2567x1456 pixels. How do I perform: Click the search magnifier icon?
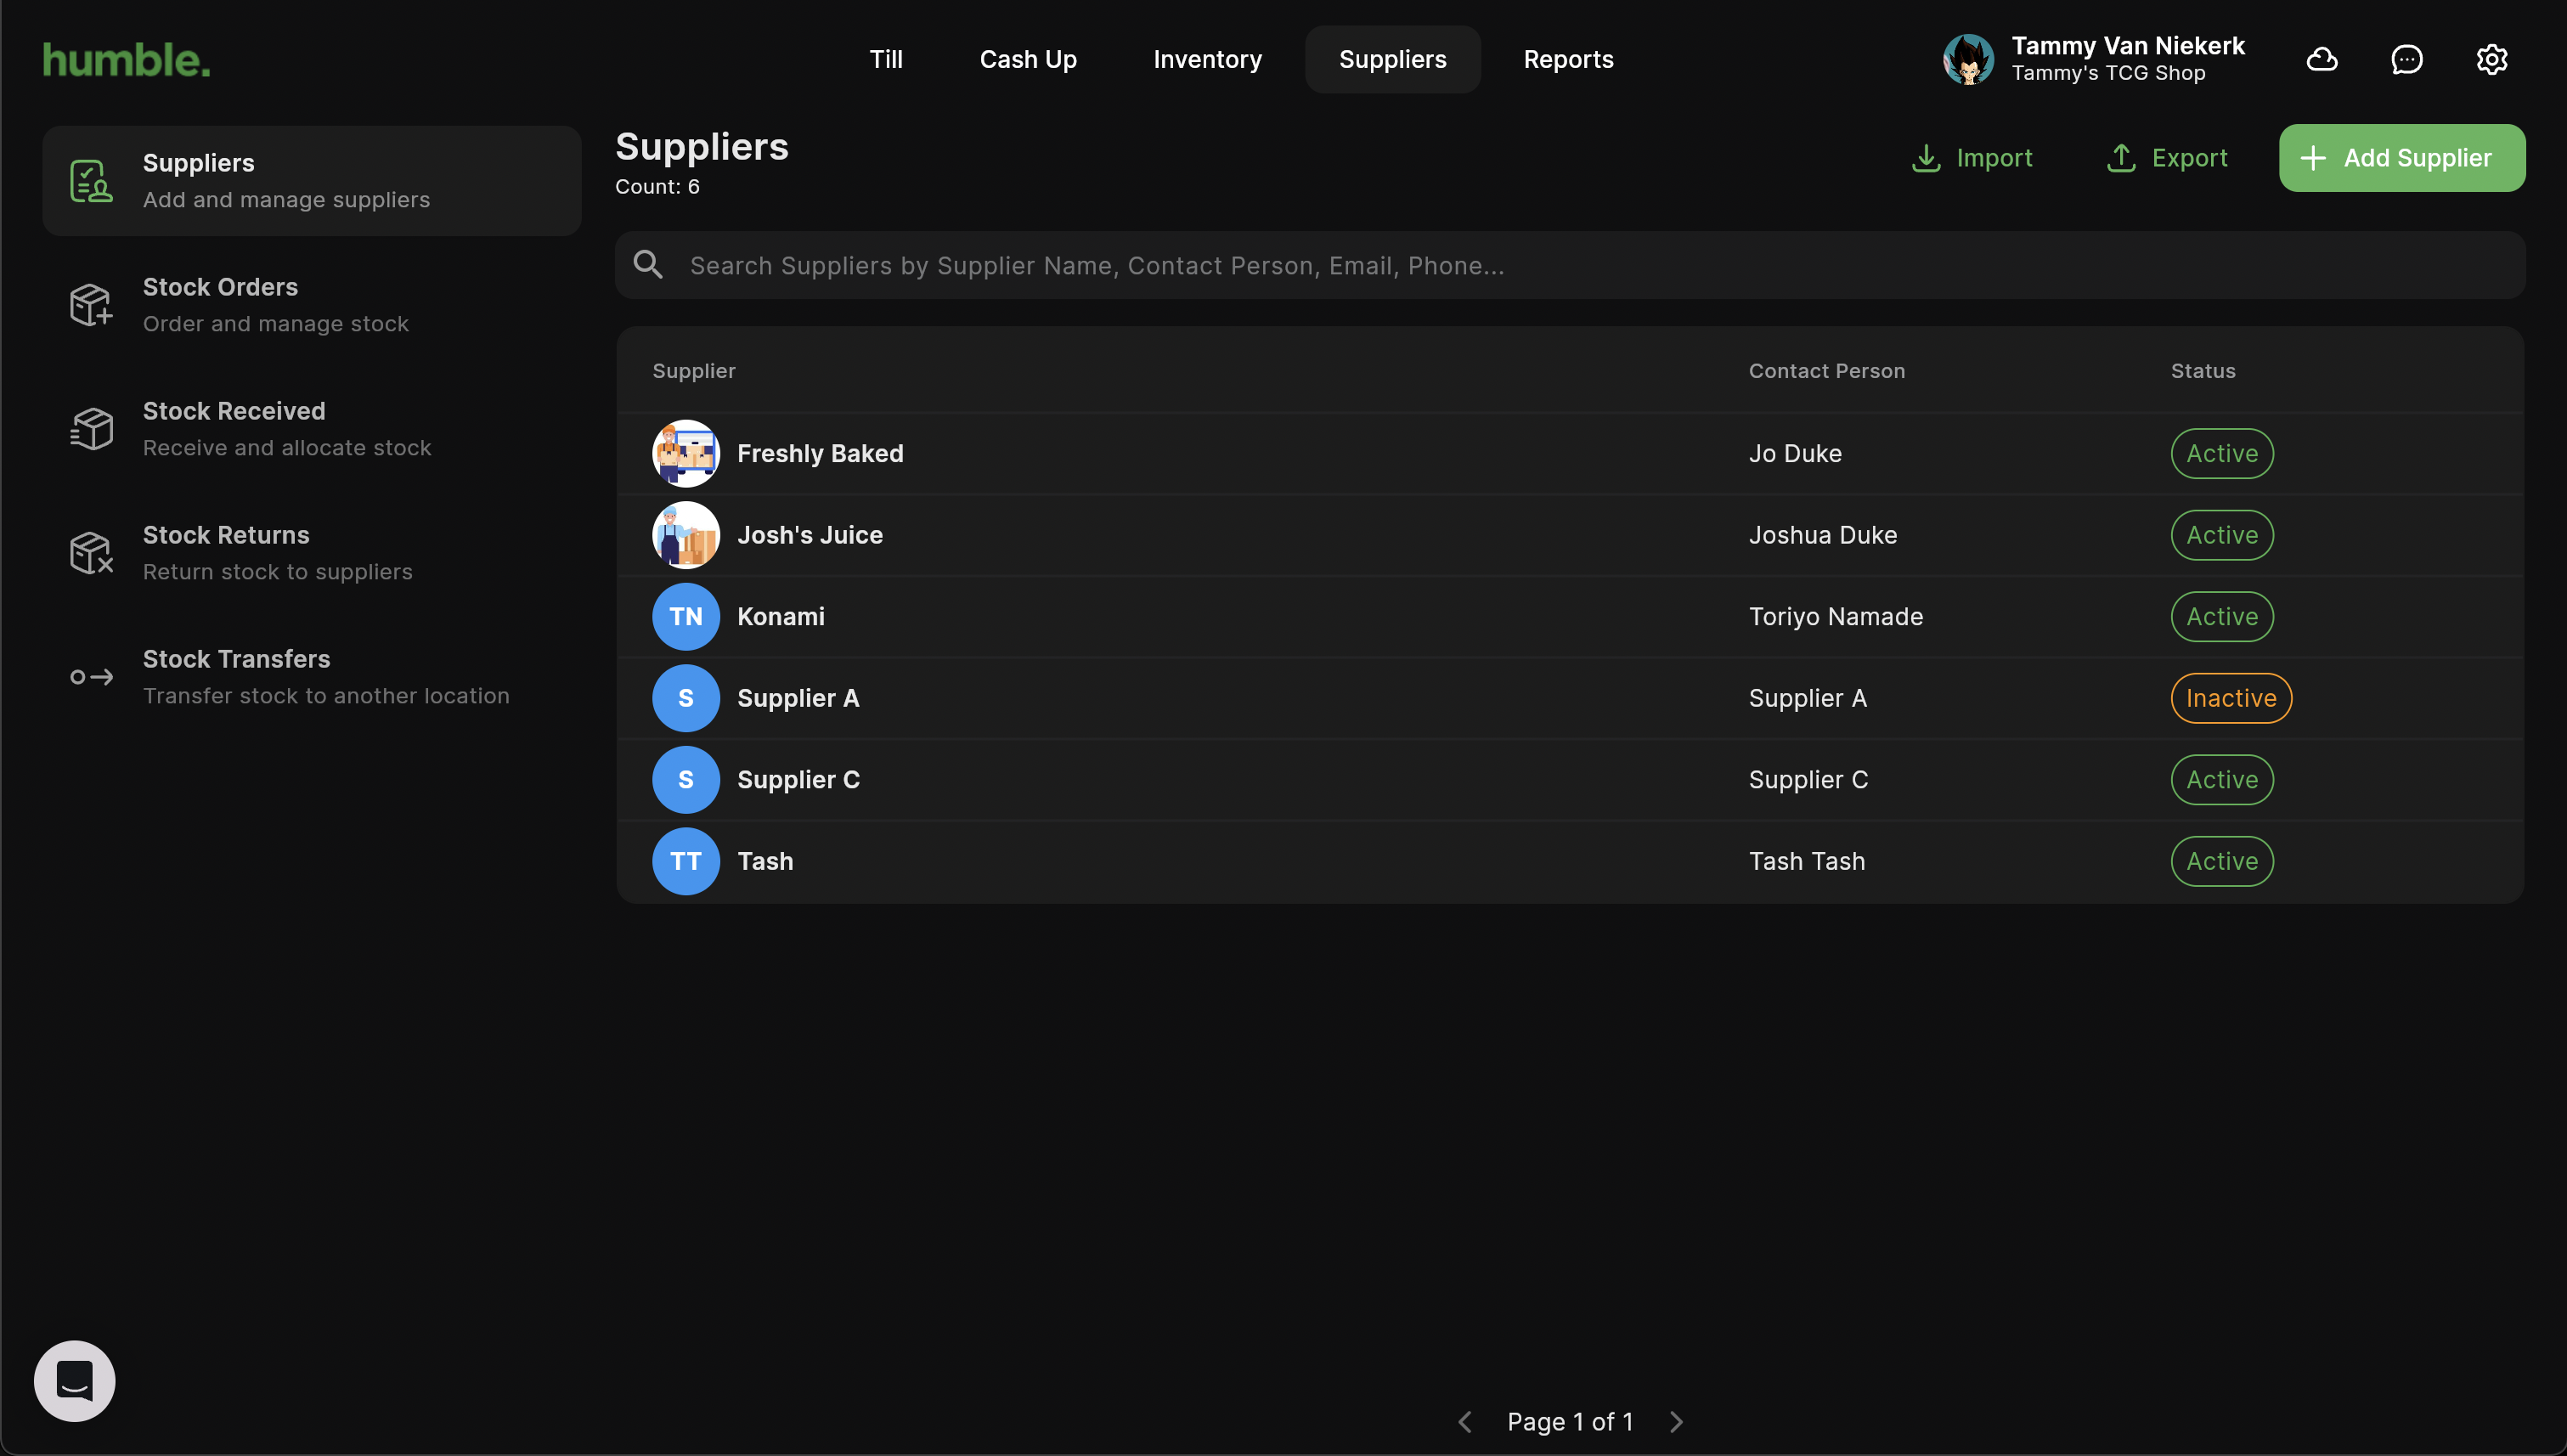(648, 265)
